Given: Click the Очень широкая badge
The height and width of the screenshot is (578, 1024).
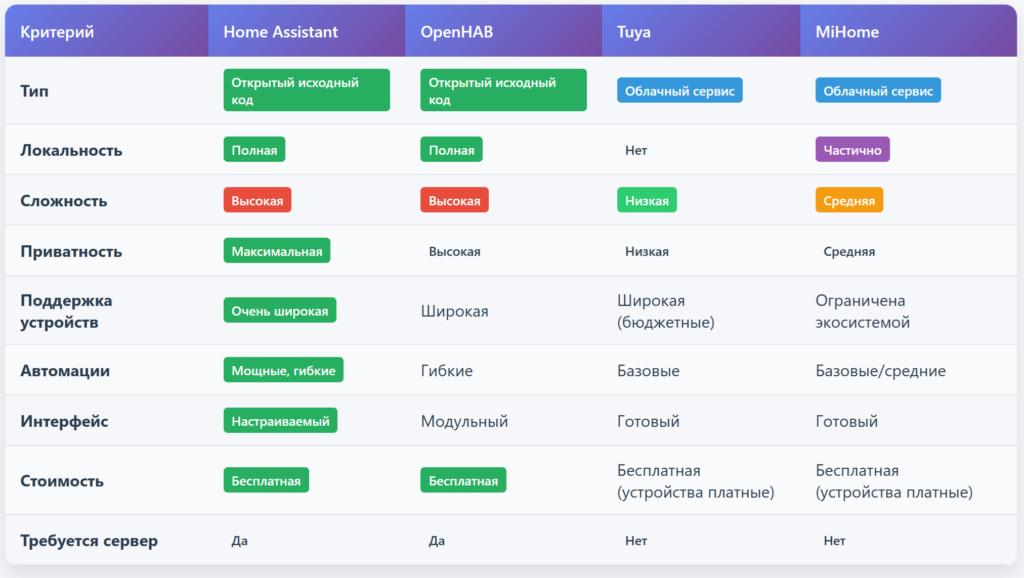Looking at the screenshot, I should pyautogui.click(x=279, y=311).
